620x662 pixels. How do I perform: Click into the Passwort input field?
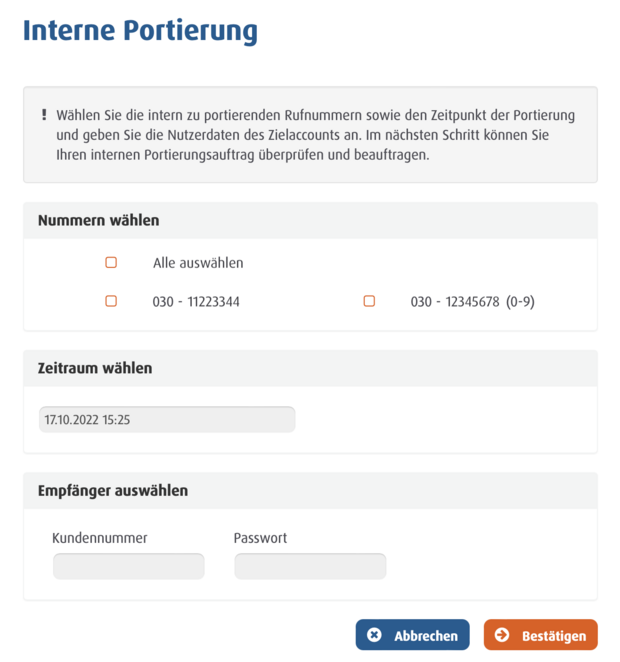point(310,567)
